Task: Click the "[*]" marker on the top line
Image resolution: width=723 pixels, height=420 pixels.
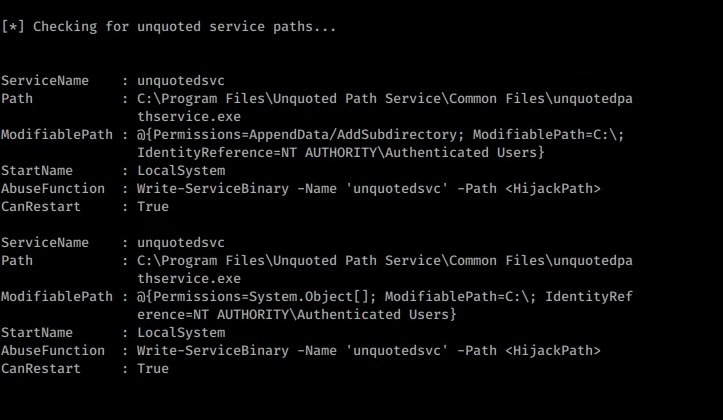Action: (13, 25)
